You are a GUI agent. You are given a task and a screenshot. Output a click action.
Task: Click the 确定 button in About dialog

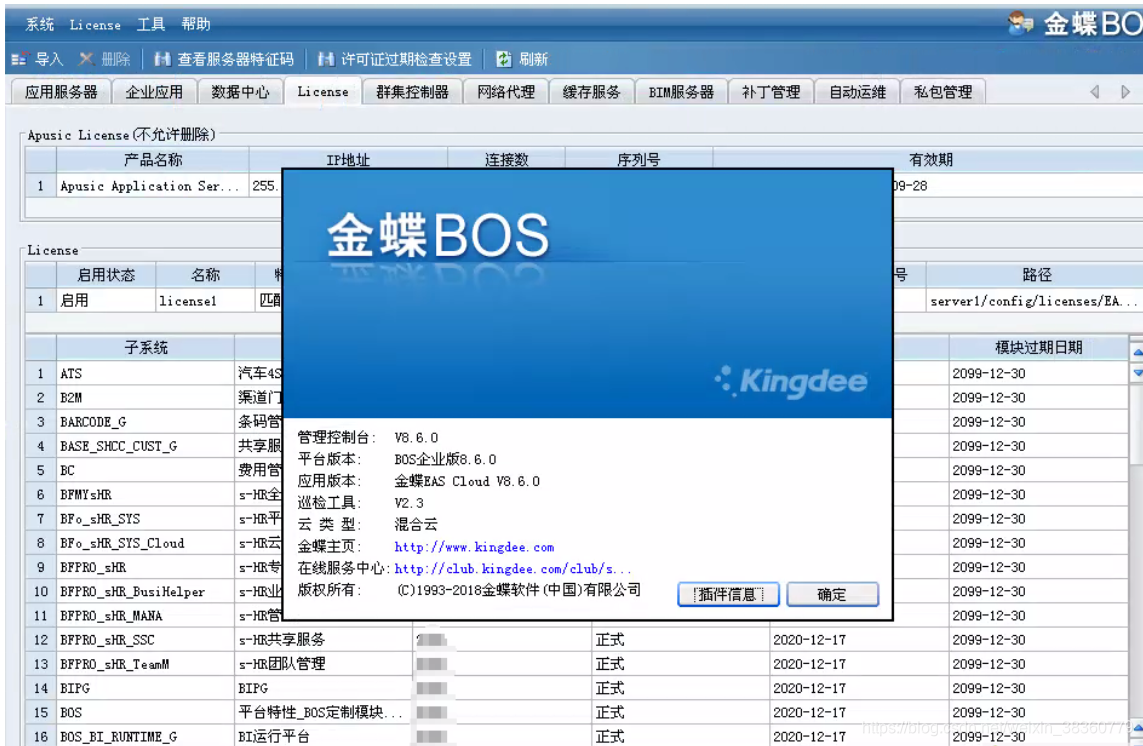click(832, 594)
